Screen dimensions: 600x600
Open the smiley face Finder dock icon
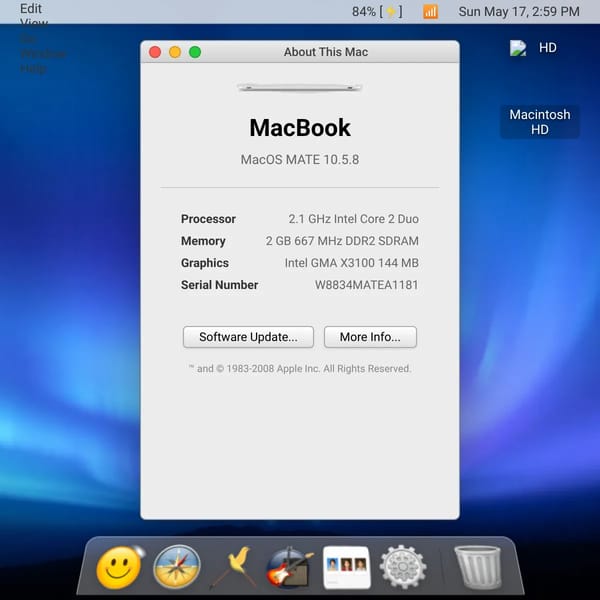click(x=119, y=567)
